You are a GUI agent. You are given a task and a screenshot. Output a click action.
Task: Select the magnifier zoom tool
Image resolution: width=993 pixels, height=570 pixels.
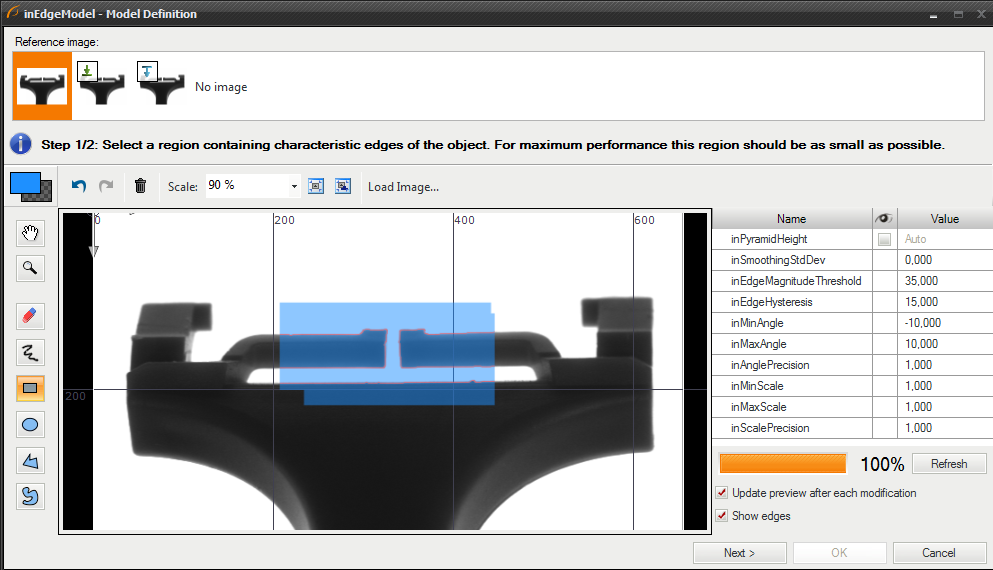[31, 268]
